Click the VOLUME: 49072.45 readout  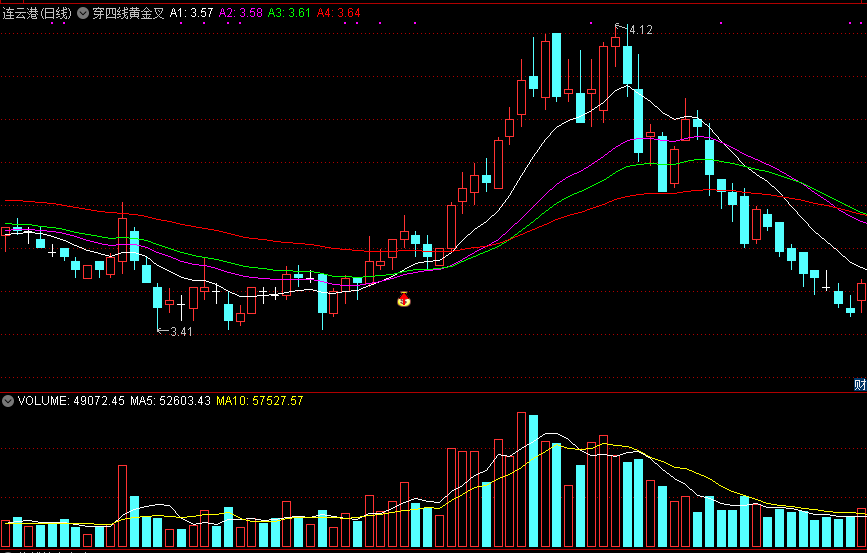coord(71,401)
